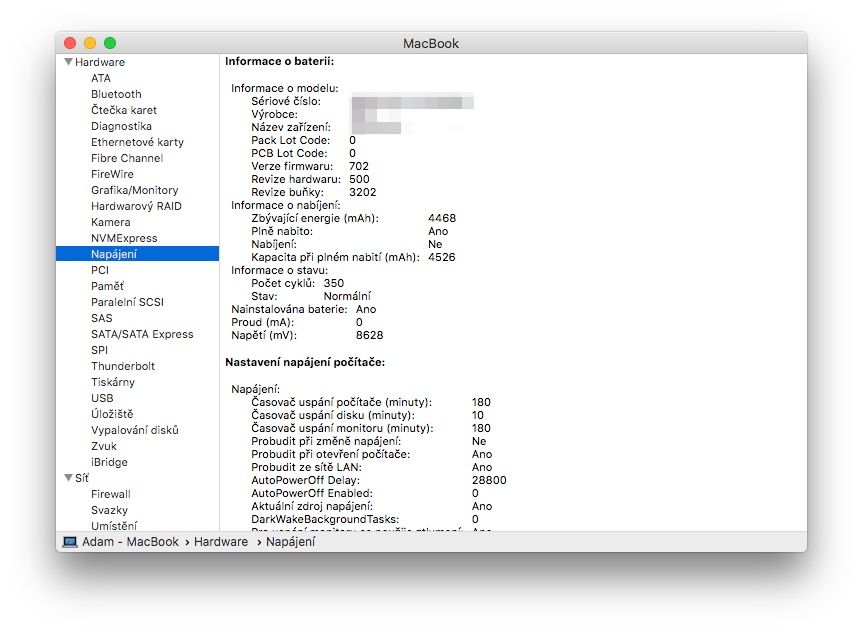Click the Revize buňky value 3202
The image size is (863, 632).
point(363,192)
